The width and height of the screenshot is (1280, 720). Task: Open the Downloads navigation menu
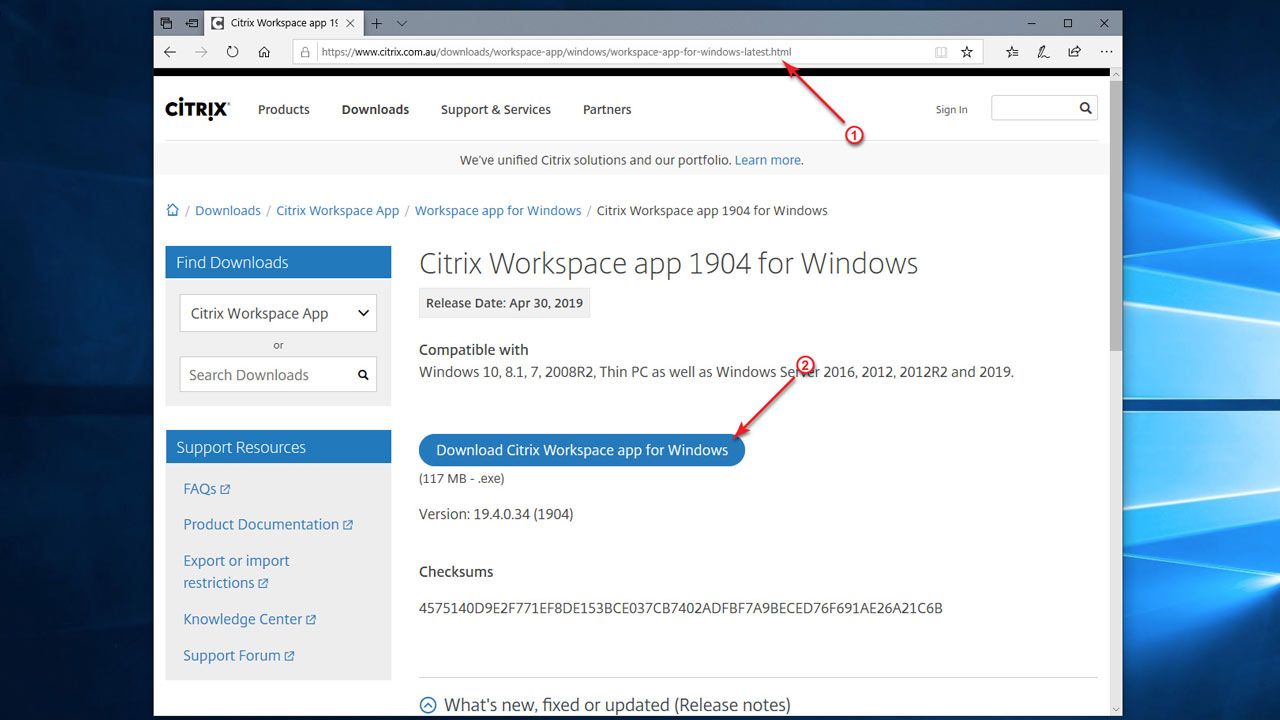(375, 110)
